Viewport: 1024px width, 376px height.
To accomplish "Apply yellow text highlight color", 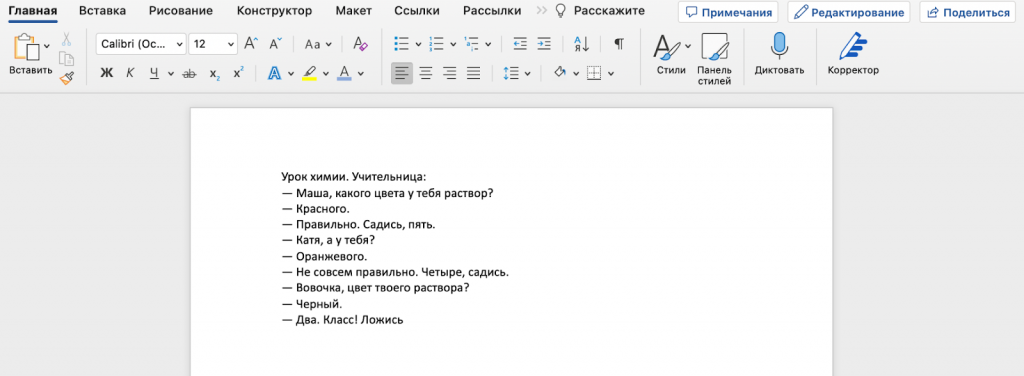I will pos(310,73).
